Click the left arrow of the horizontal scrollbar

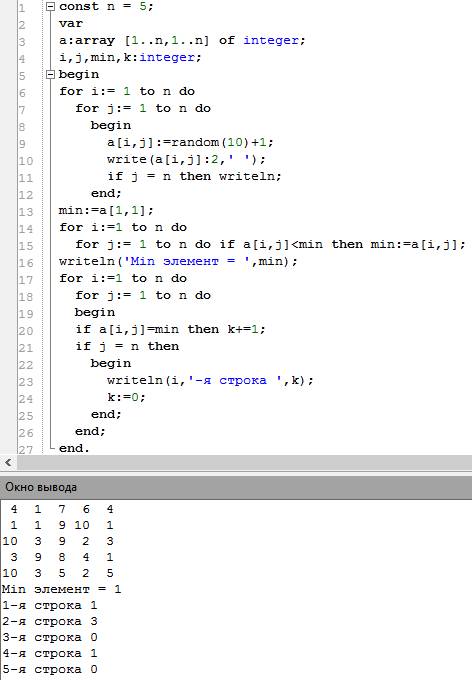coord(8,462)
